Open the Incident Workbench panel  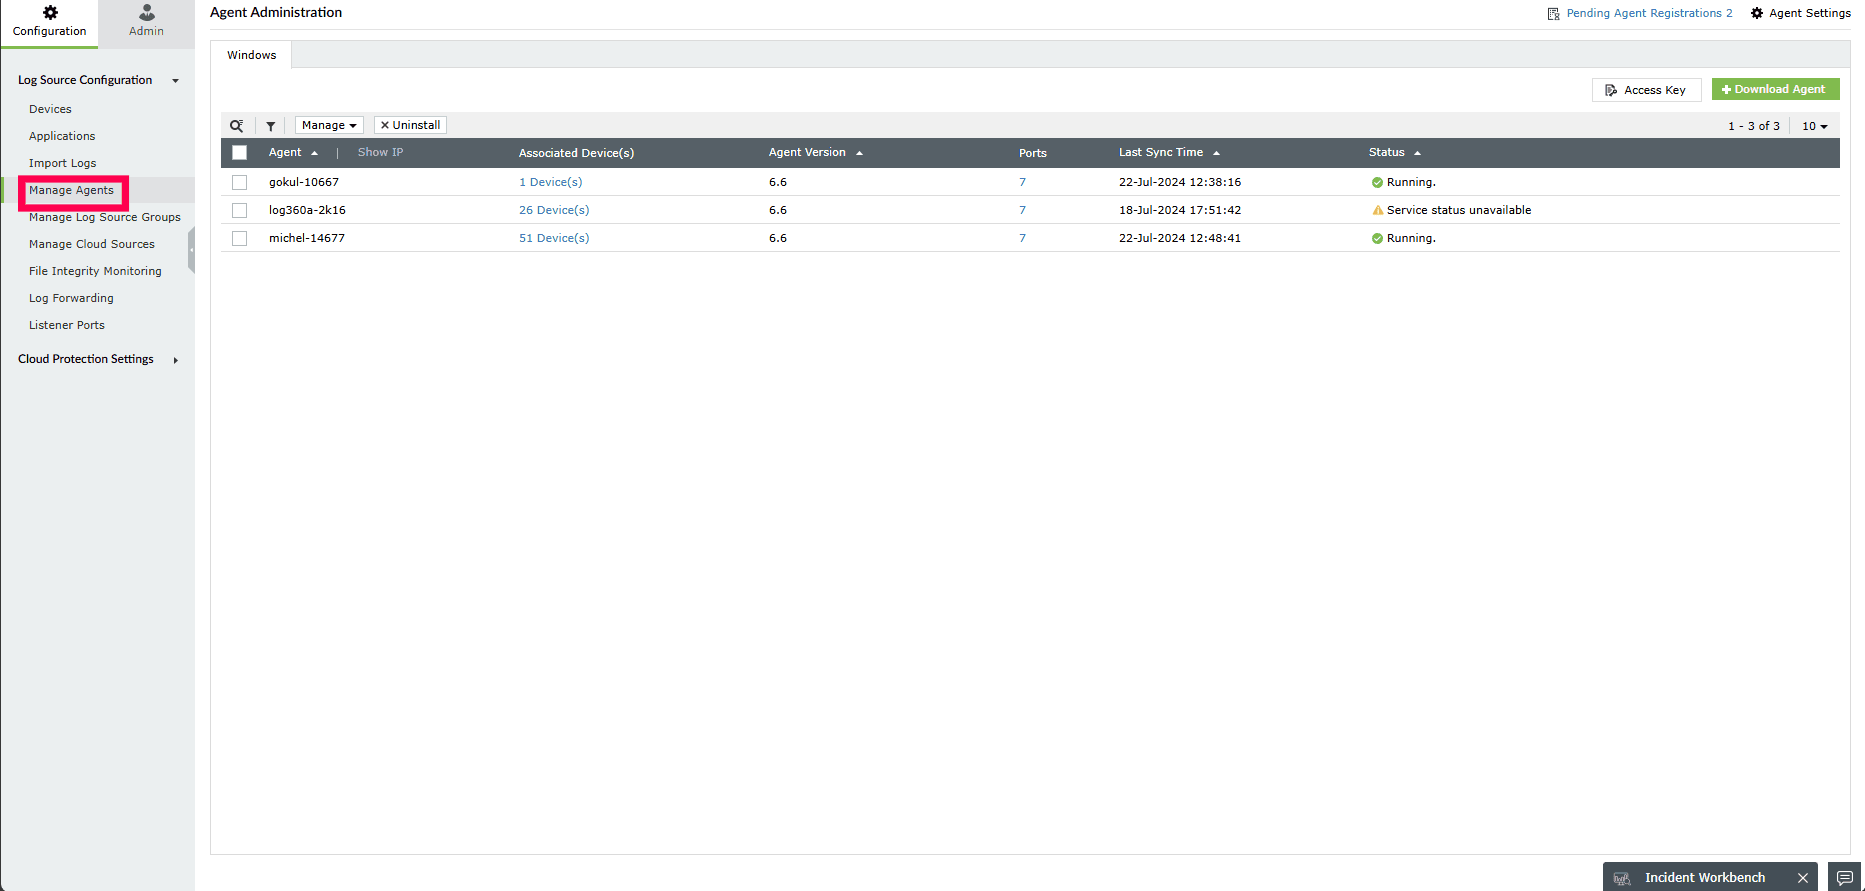pyautogui.click(x=1704, y=878)
